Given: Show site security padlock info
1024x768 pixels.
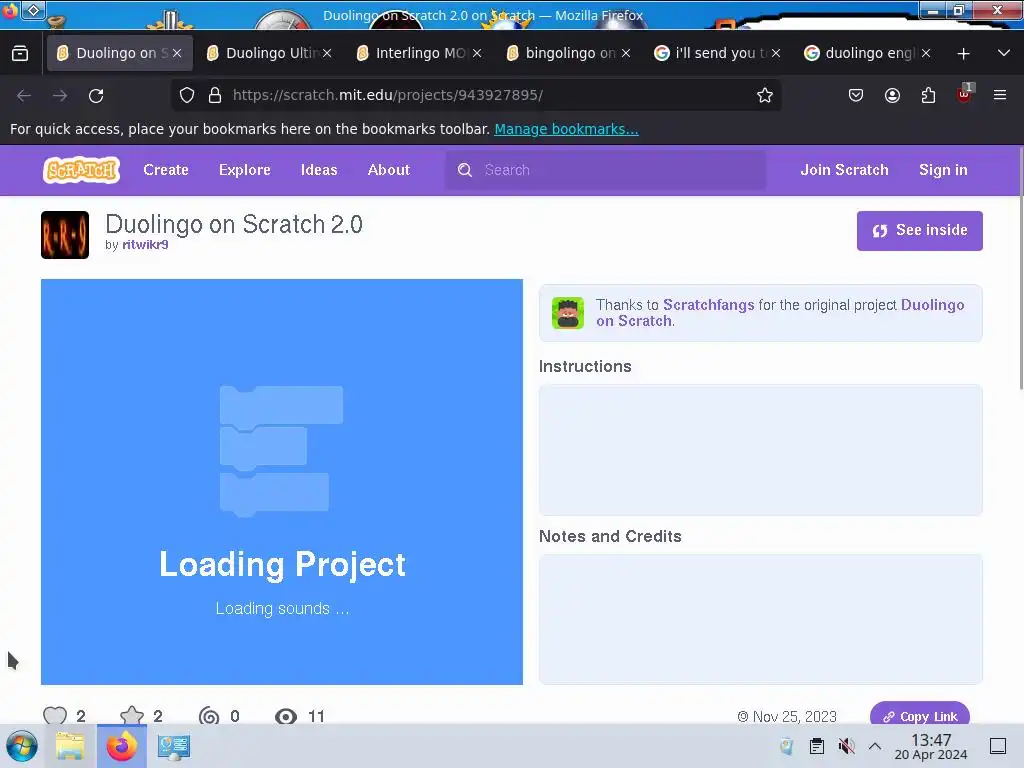Looking at the screenshot, I should coord(215,95).
